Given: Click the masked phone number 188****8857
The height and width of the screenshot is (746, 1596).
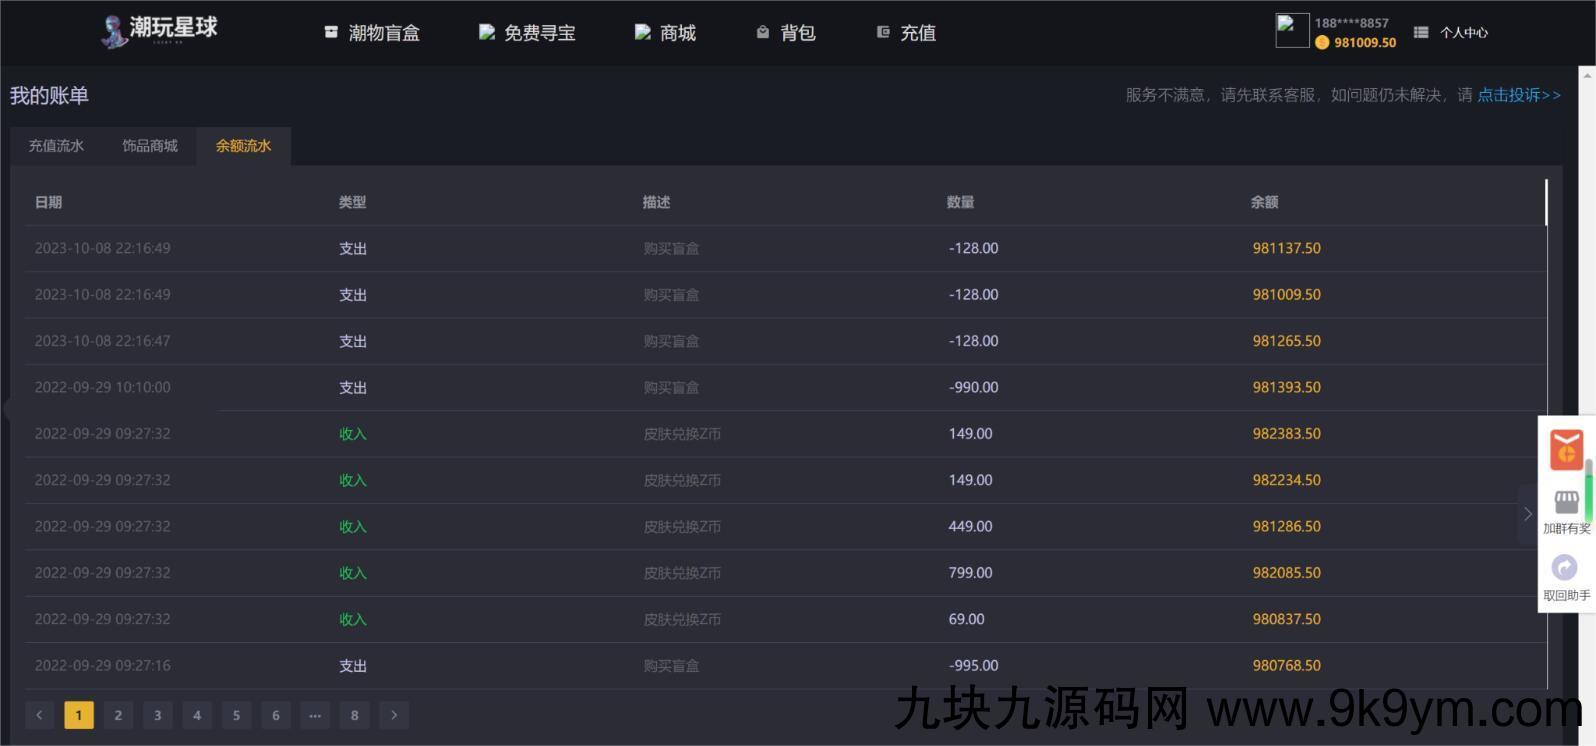Looking at the screenshot, I should point(1352,23).
